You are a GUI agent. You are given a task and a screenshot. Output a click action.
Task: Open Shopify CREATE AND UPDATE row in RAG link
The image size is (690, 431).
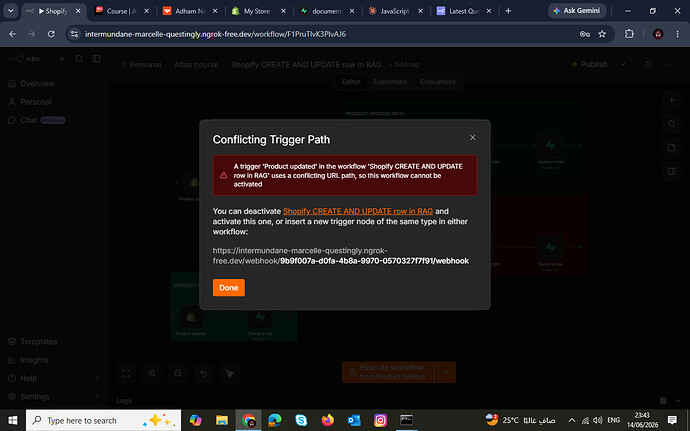(358, 211)
